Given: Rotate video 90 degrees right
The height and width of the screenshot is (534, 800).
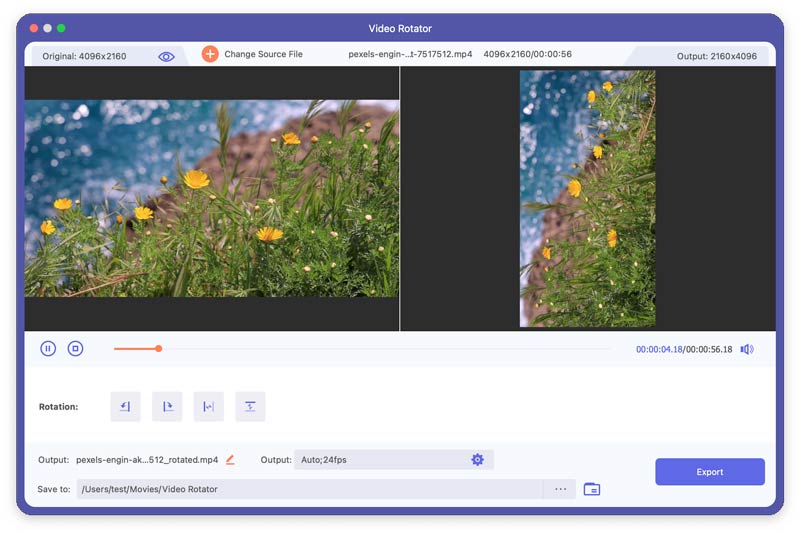Looking at the screenshot, I should click(x=167, y=406).
